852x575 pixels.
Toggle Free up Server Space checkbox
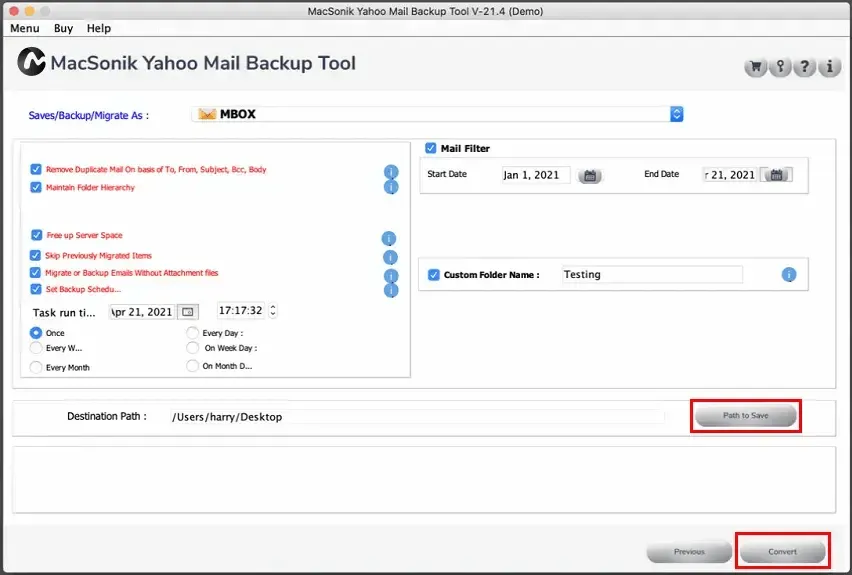36,235
